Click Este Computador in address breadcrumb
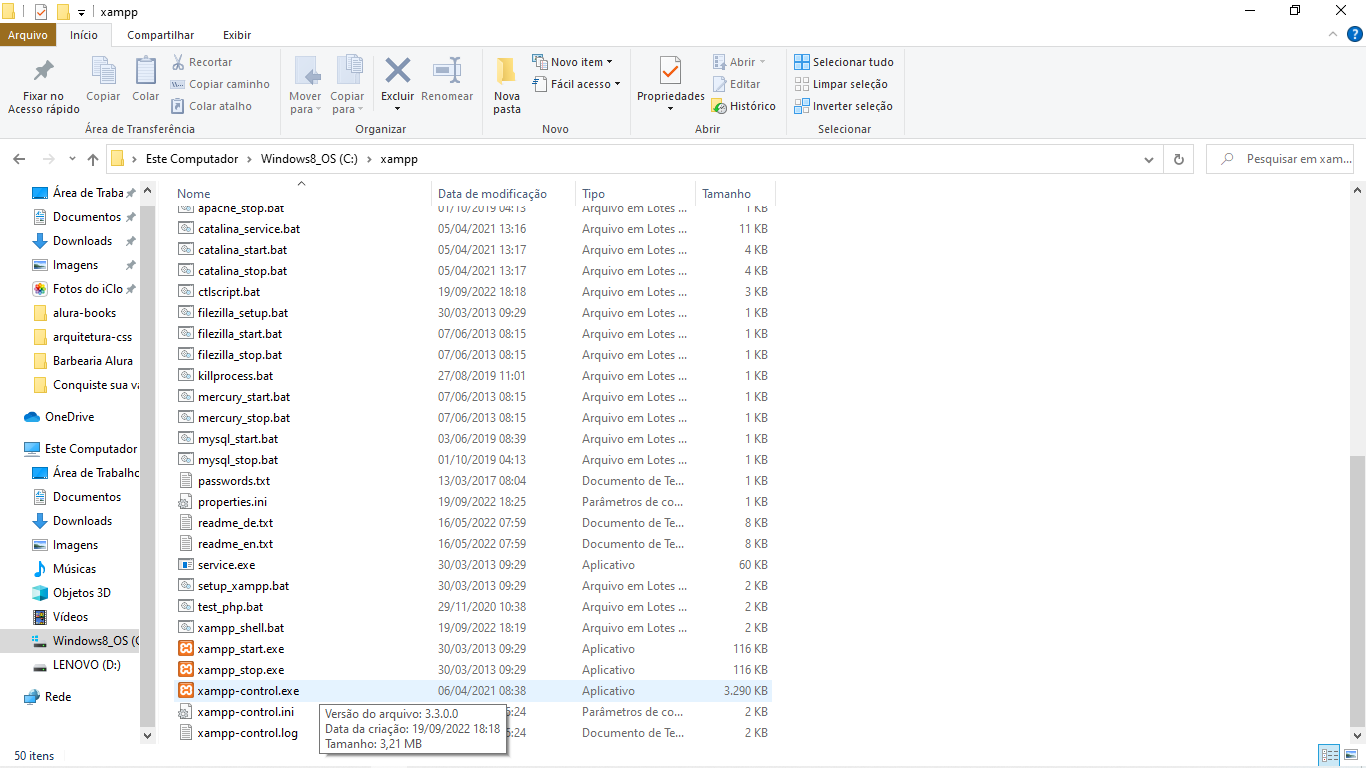Viewport: 1366px width, 768px height. click(192, 159)
